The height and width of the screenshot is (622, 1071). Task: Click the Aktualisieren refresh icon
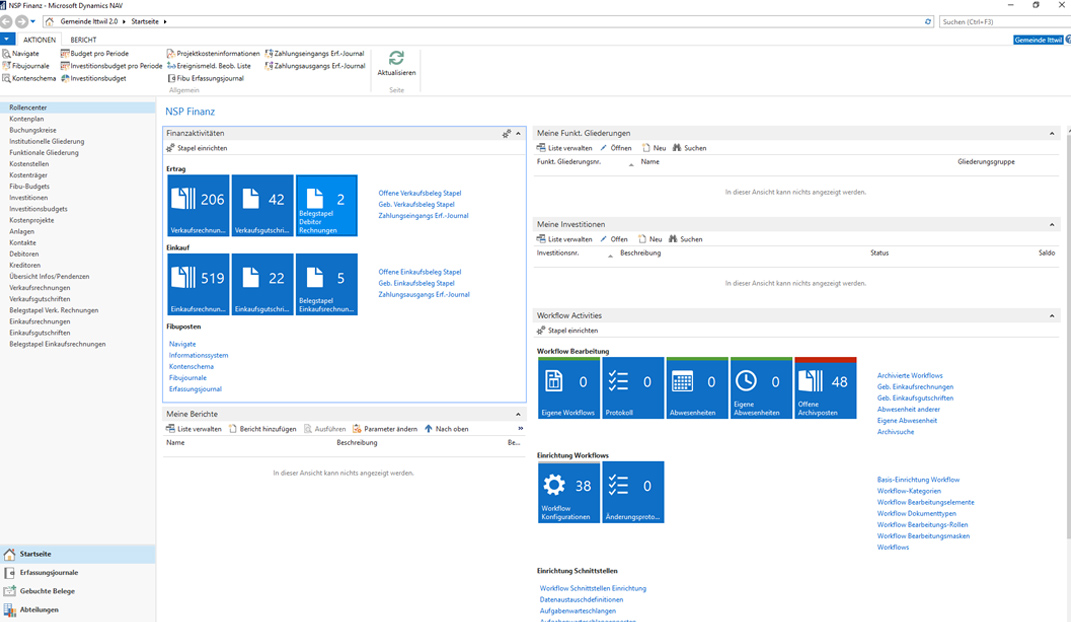click(x=396, y=59)
